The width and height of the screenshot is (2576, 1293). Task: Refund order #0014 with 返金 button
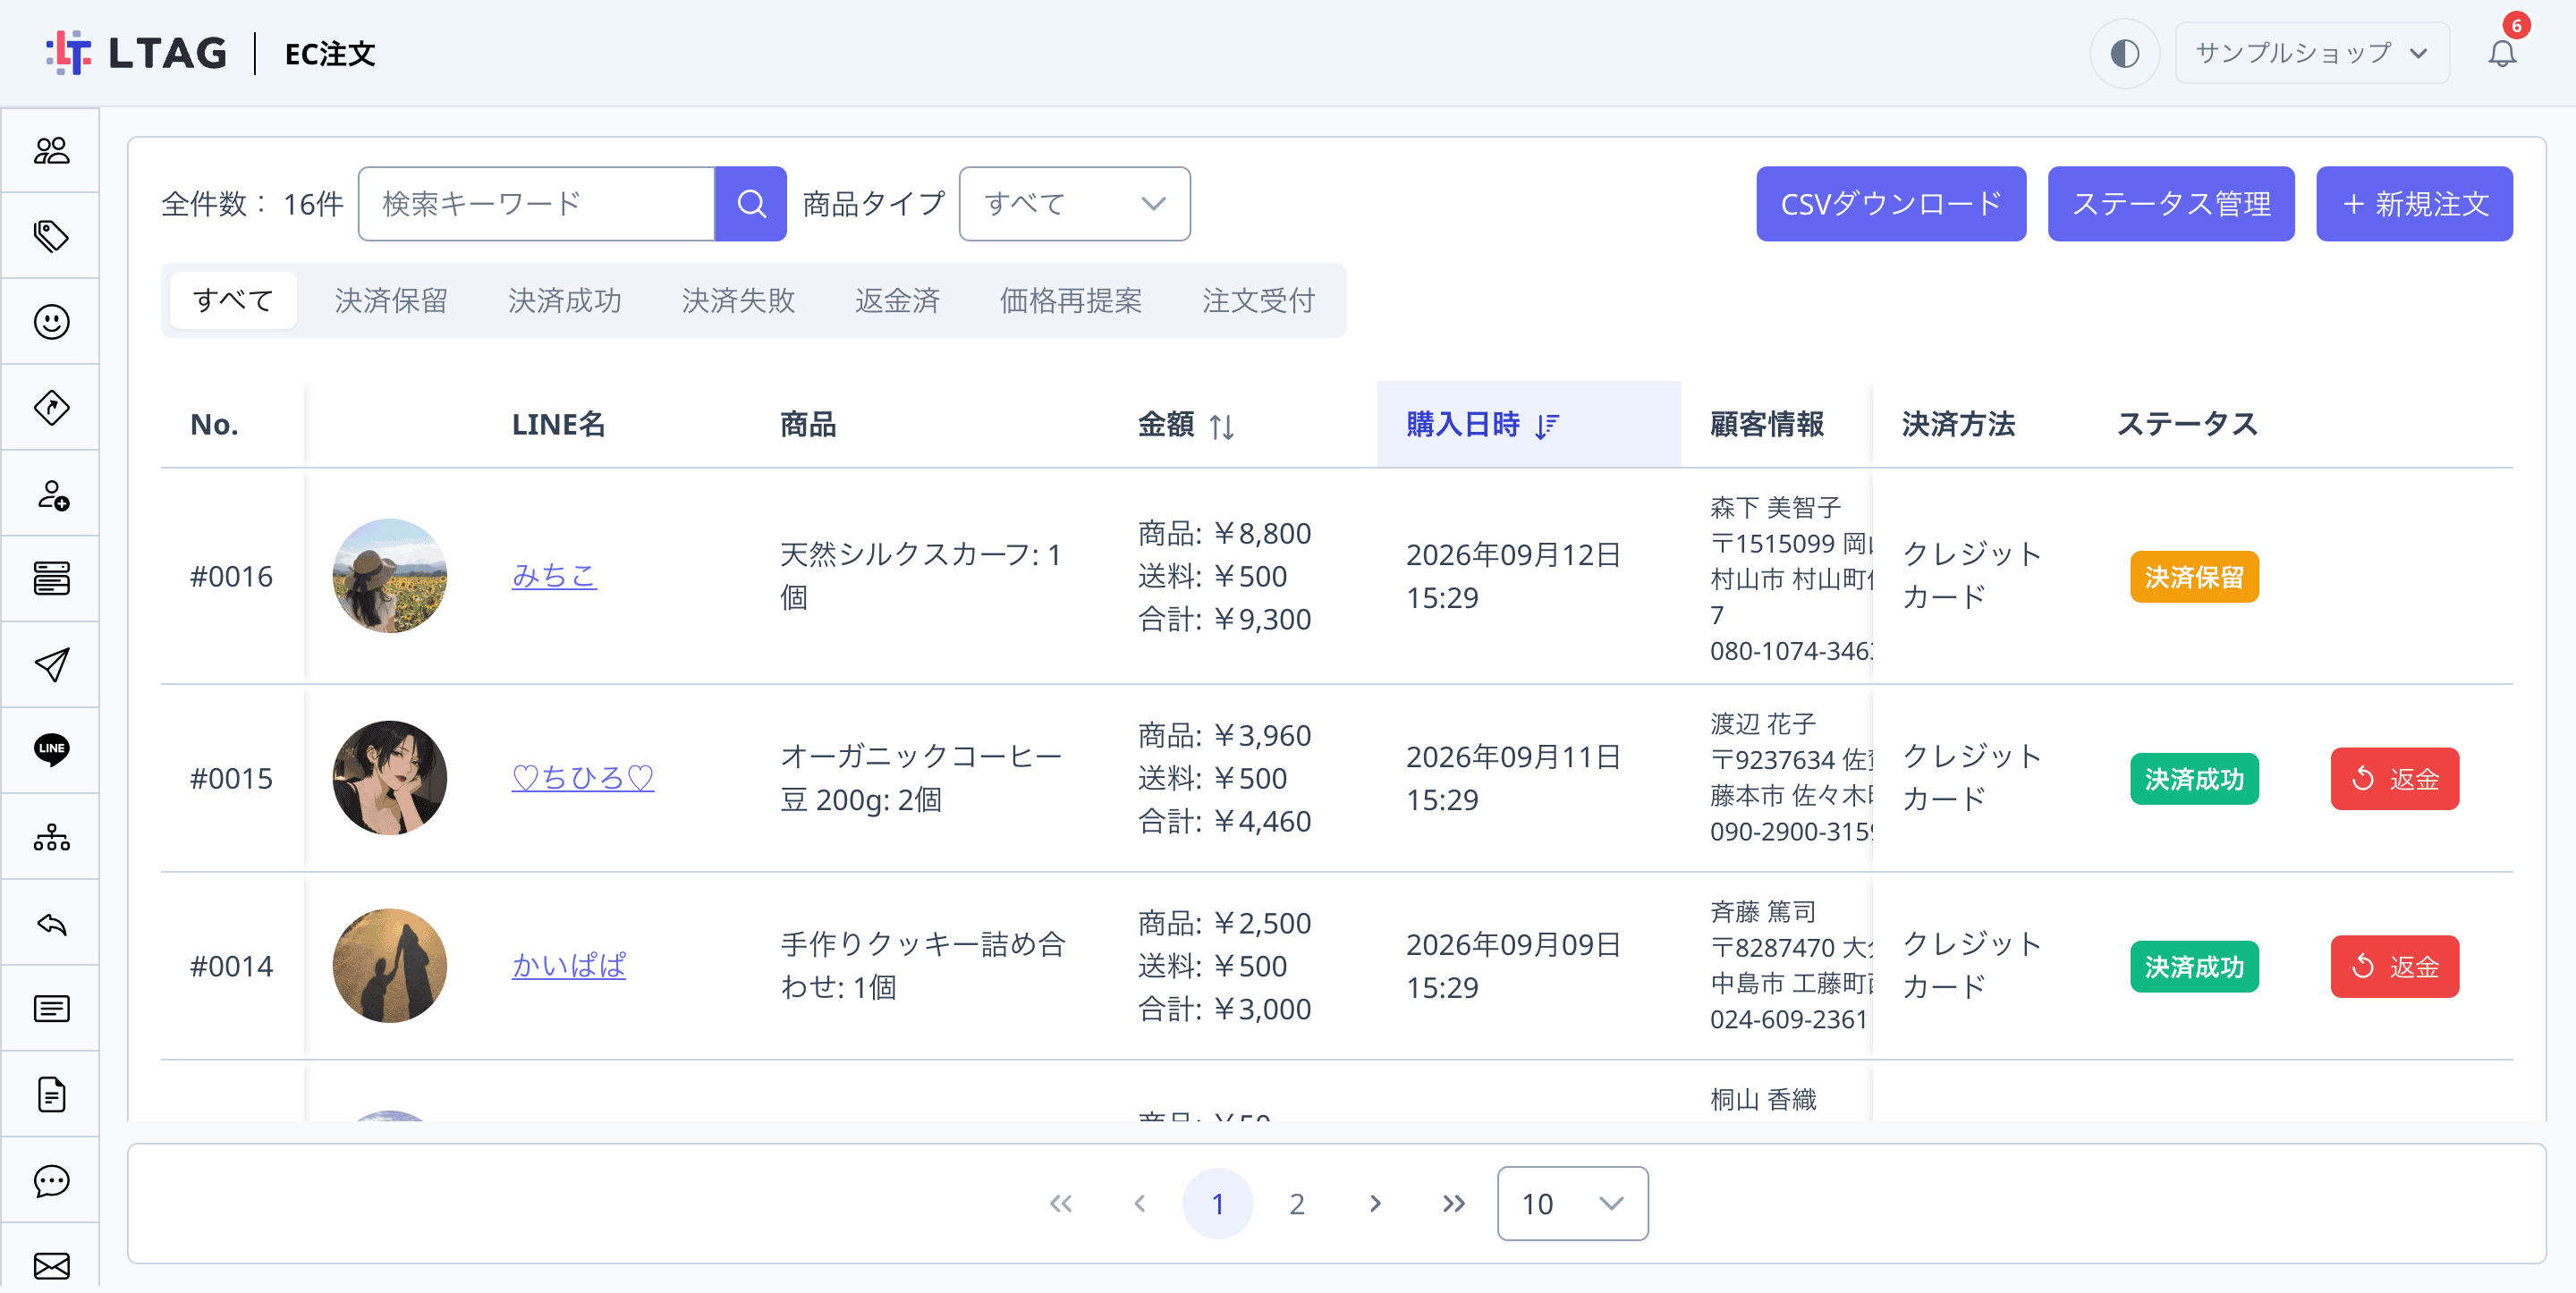(x=2394, y=967)
